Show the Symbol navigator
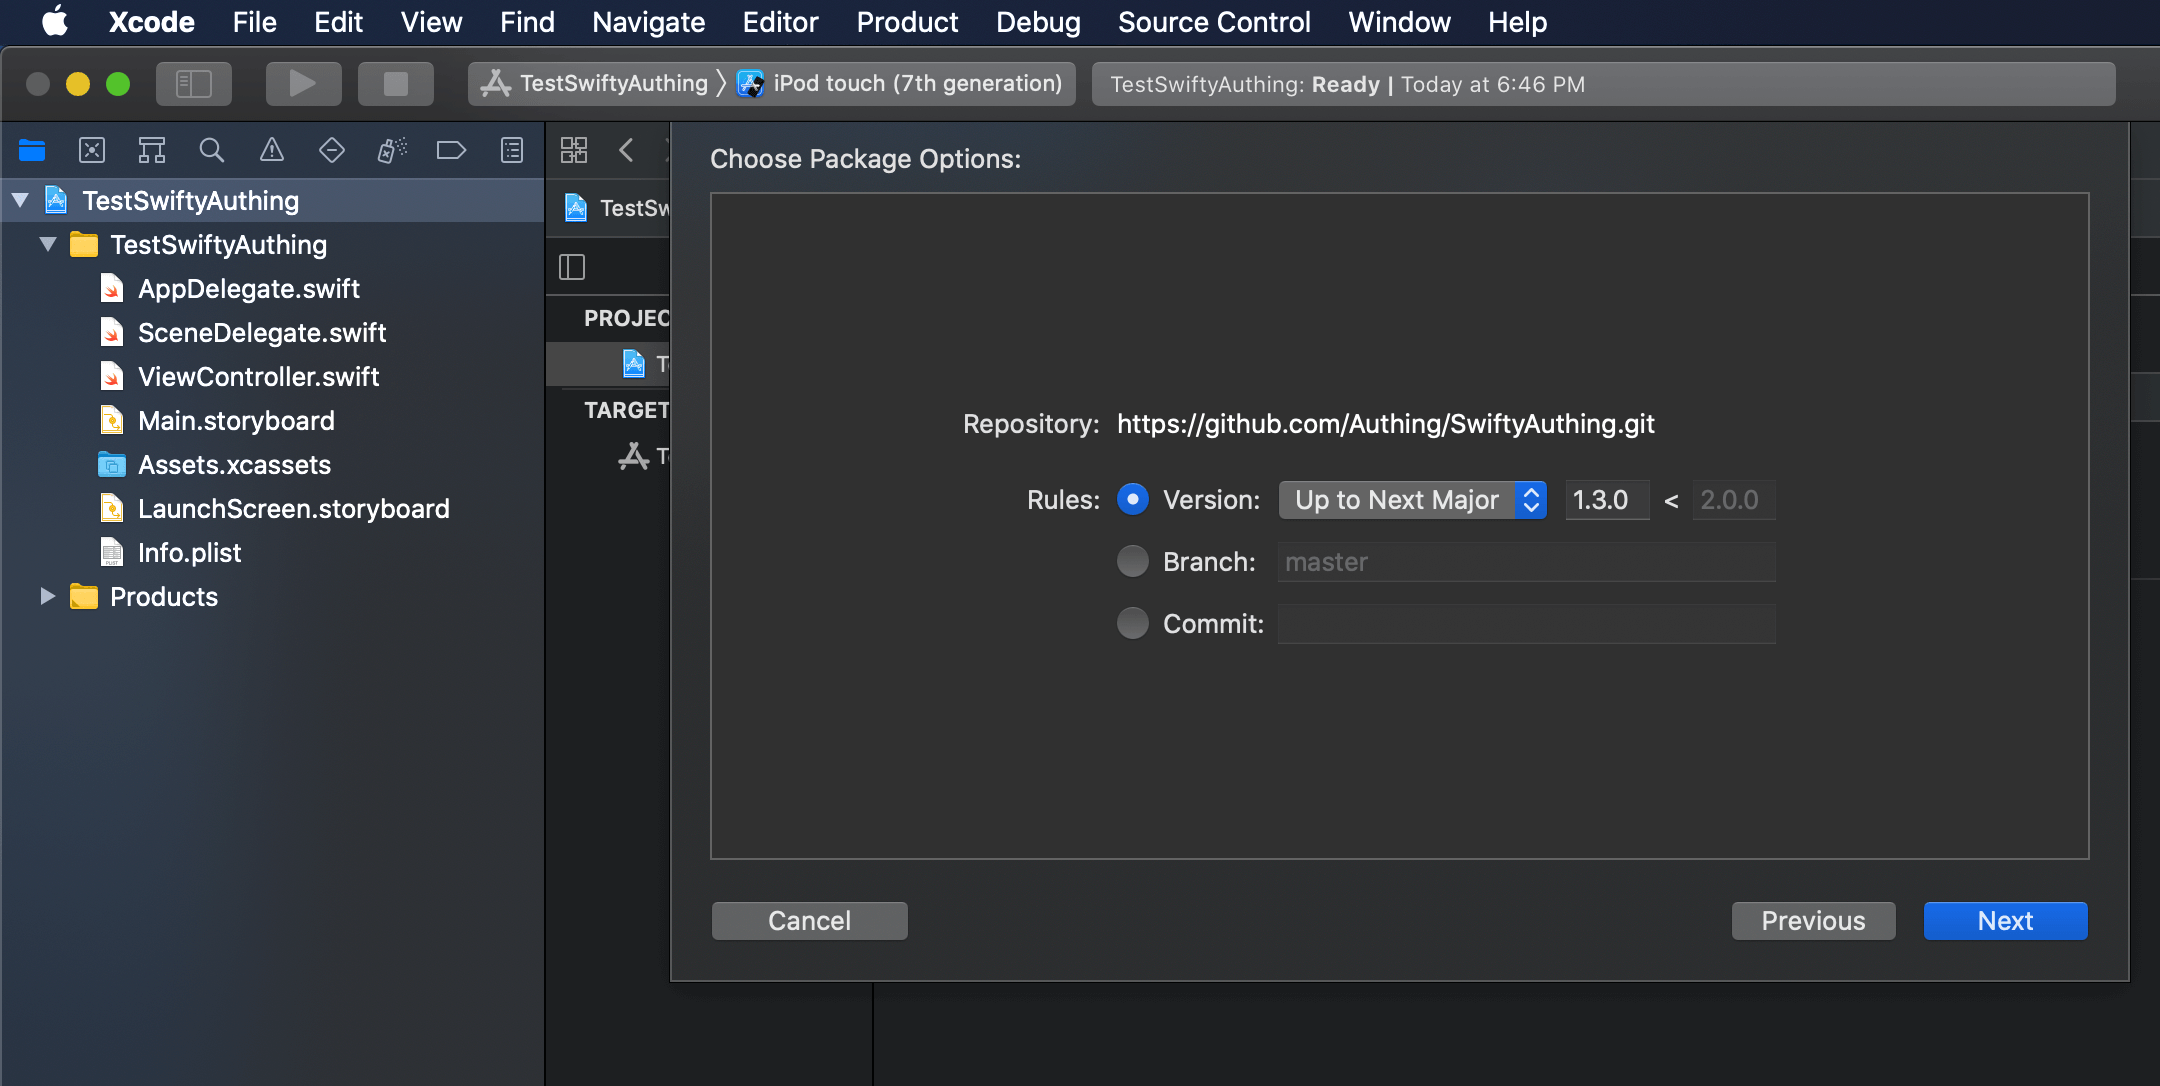Viewport: 2160px width, 1086px height. pos(152,151)
